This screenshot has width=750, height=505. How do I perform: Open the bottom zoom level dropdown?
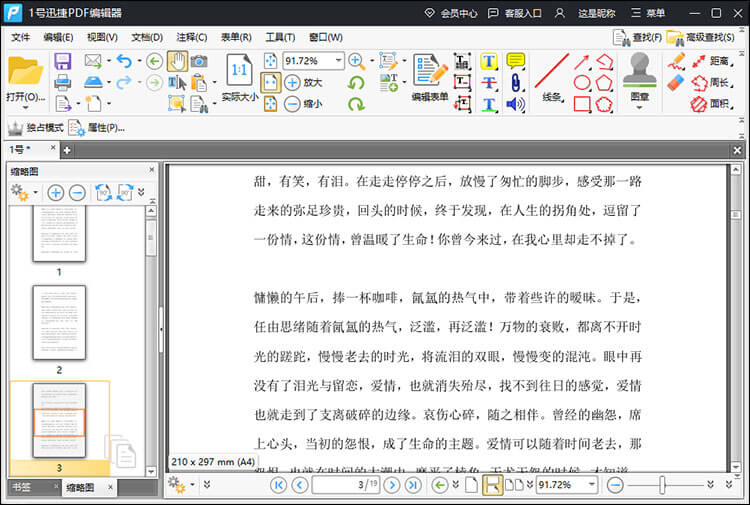(x=592, y=485)
